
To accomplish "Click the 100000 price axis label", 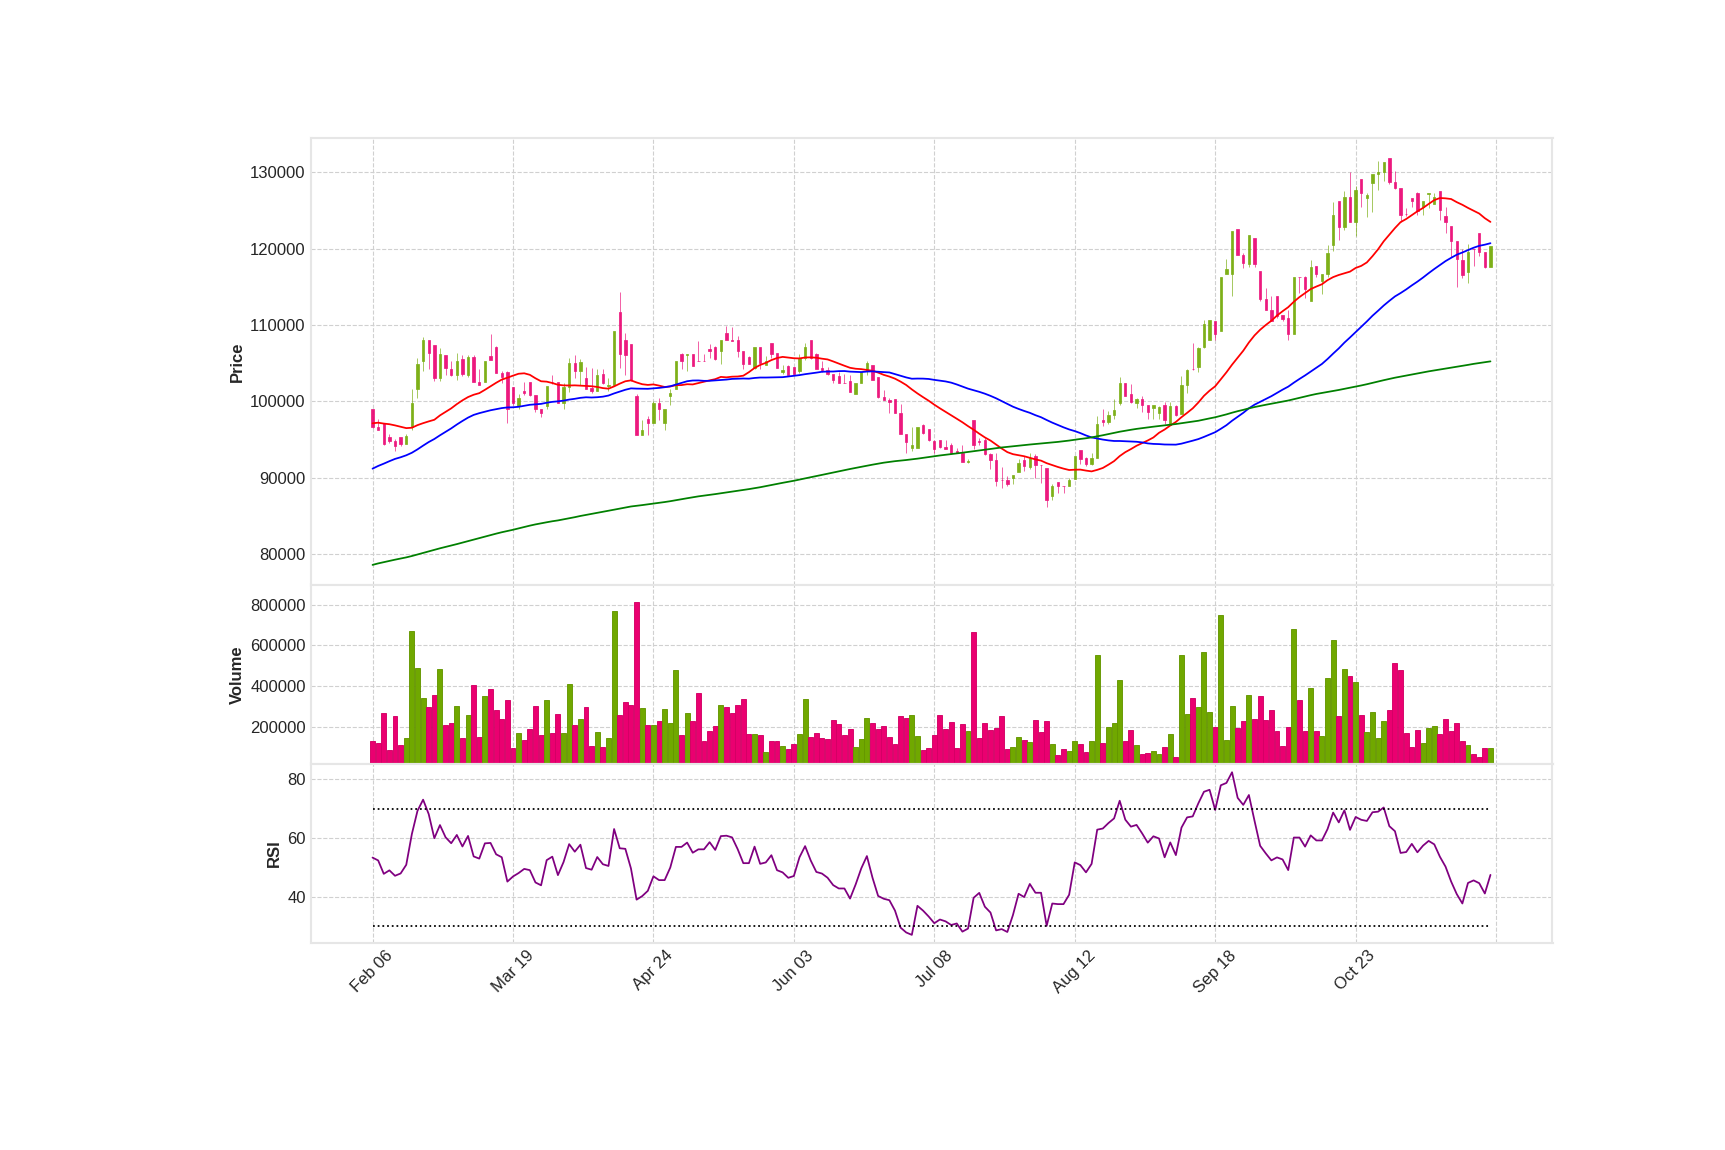I will 277,402.
